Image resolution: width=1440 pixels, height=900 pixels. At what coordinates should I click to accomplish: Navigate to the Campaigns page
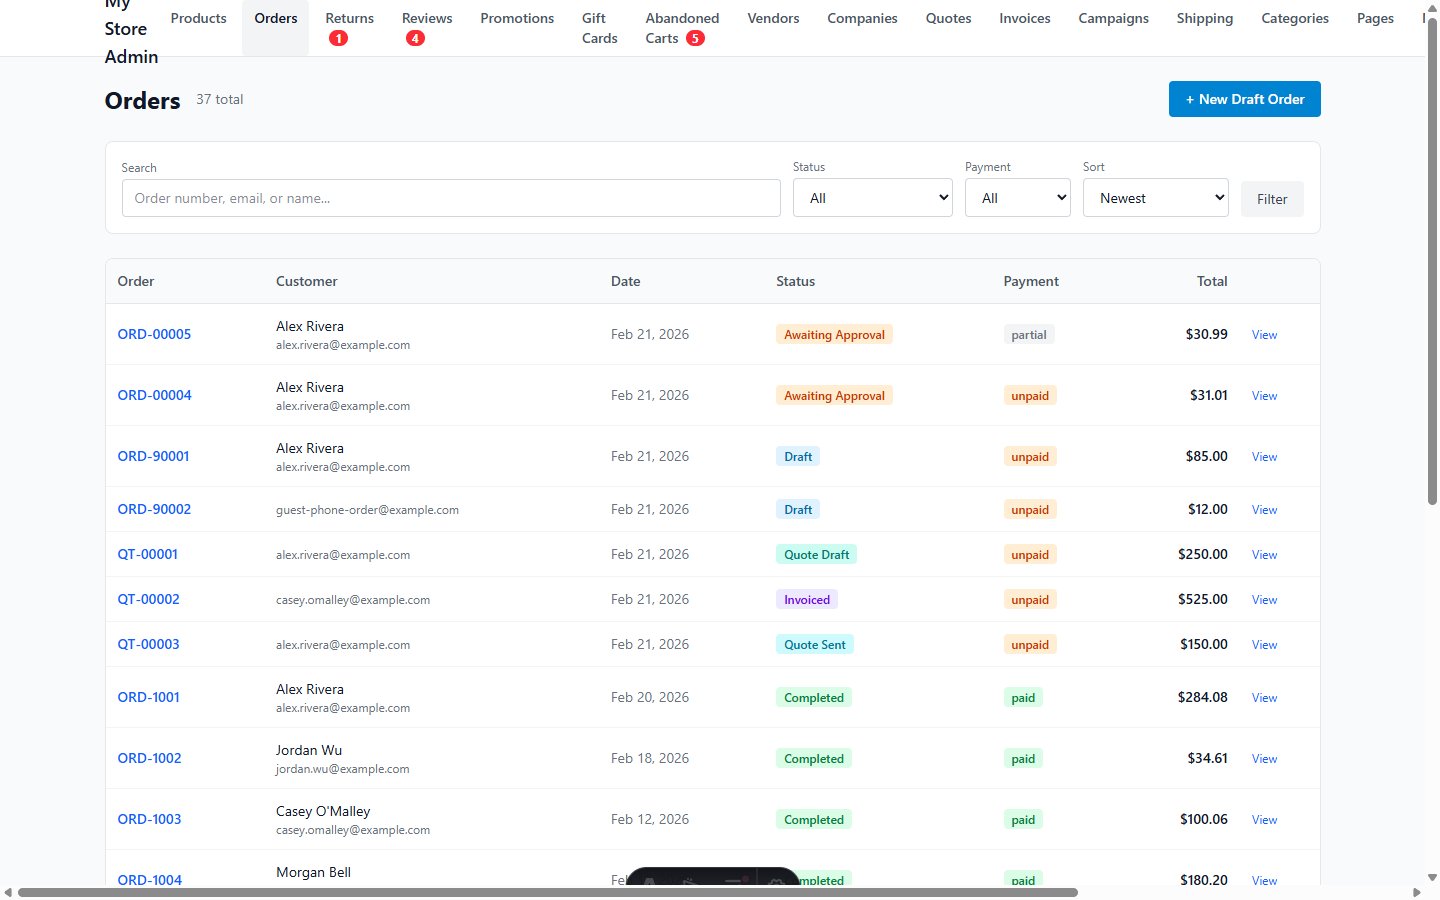(x=1113, y=17)
